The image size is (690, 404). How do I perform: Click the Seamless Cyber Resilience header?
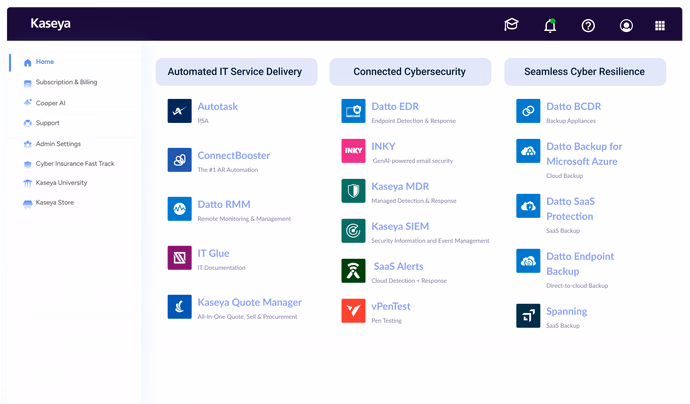pyautogui.click(x=585, y=72)
